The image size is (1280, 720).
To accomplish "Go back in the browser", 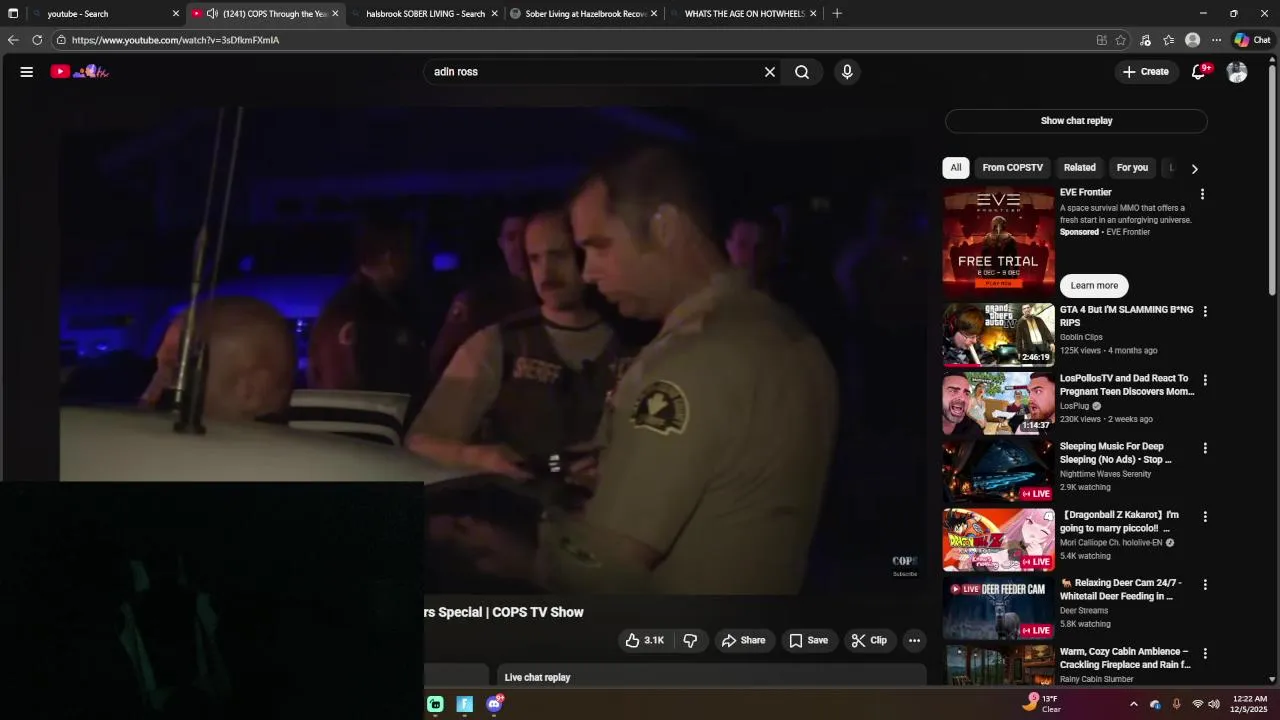I will tap(13, 40).
